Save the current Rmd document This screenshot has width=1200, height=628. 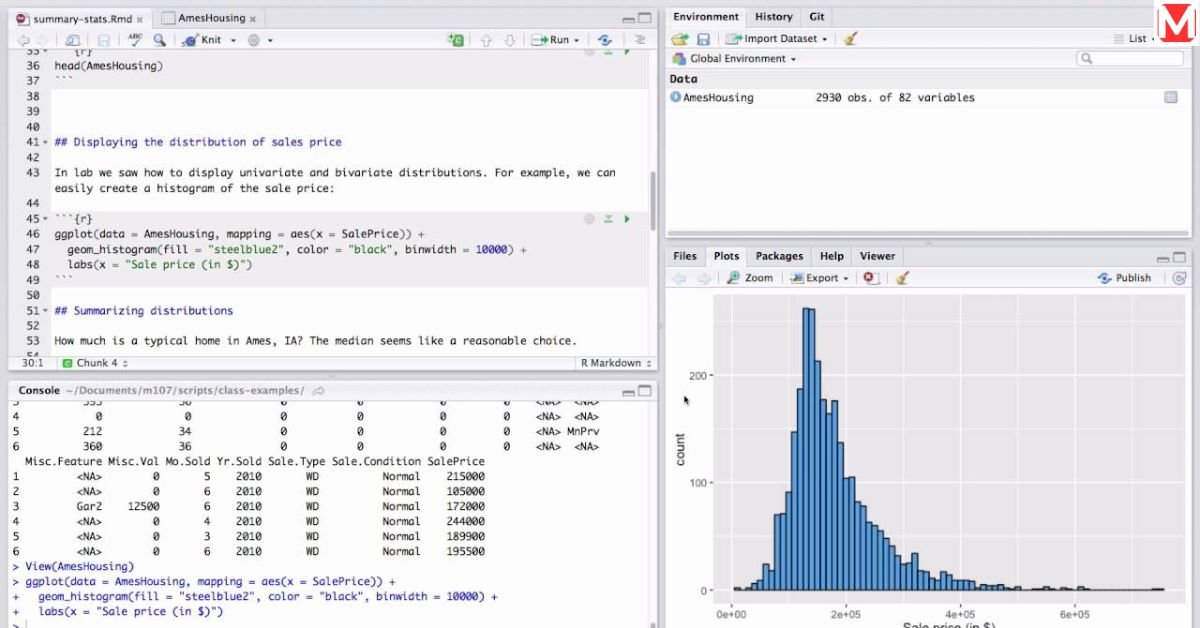tap(103, 40)
